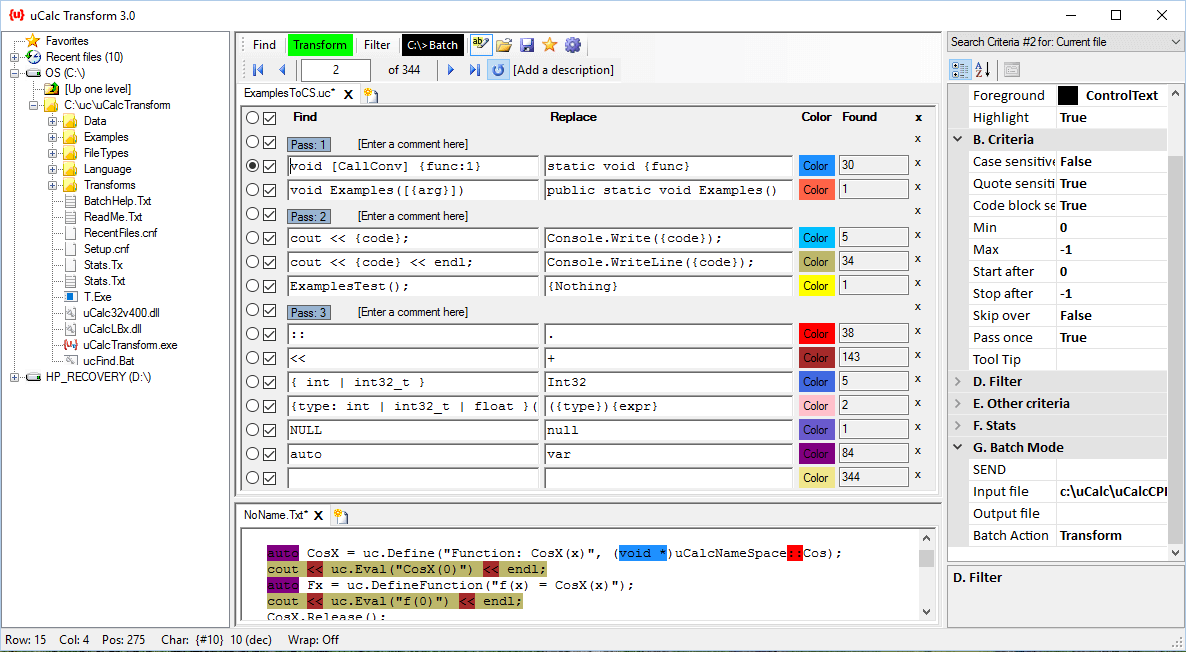Click the refresh circular arrow icon
The image size is (1186, 652).
(x=498, y=70)
